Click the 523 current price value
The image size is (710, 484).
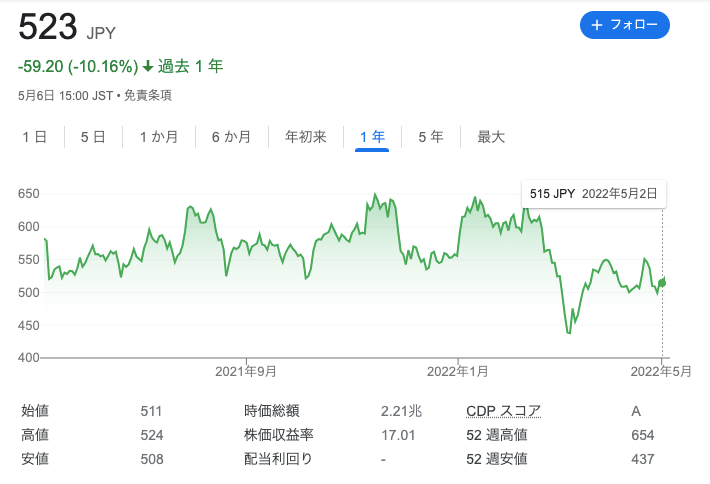48,26
